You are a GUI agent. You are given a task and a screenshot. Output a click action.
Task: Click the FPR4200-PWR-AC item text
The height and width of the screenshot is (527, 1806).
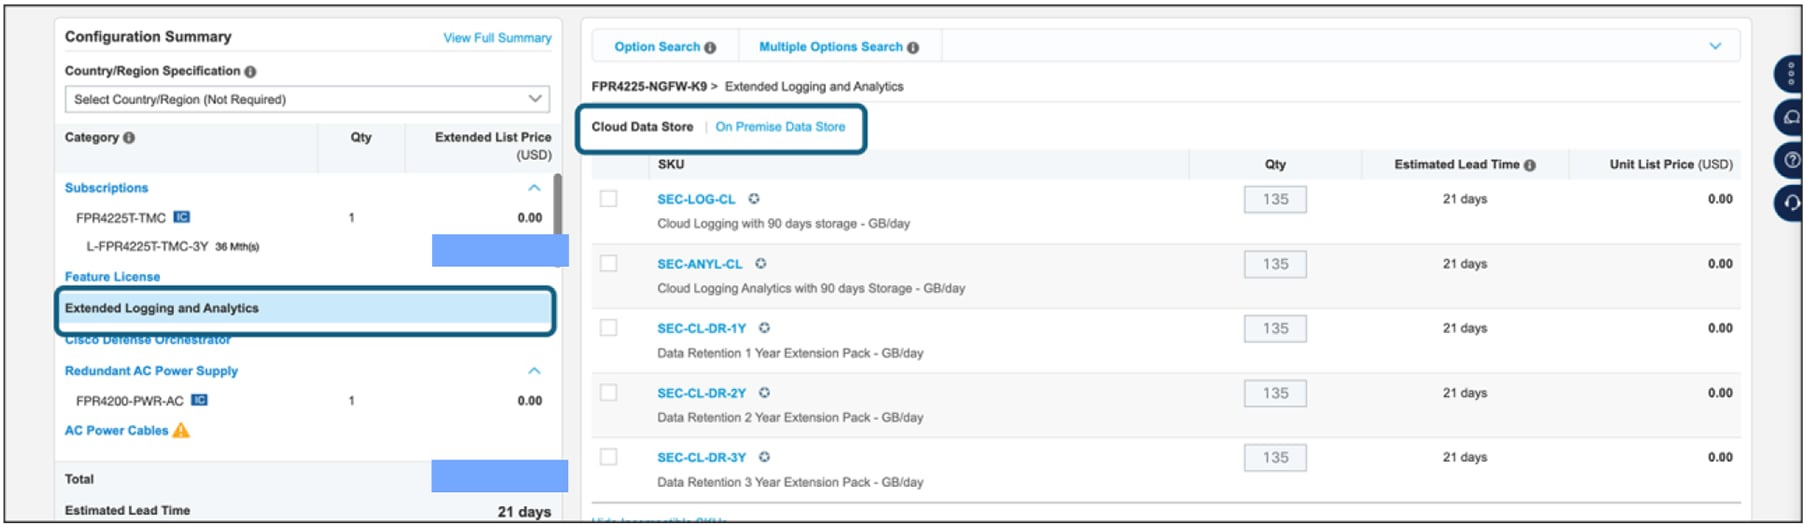129,401
